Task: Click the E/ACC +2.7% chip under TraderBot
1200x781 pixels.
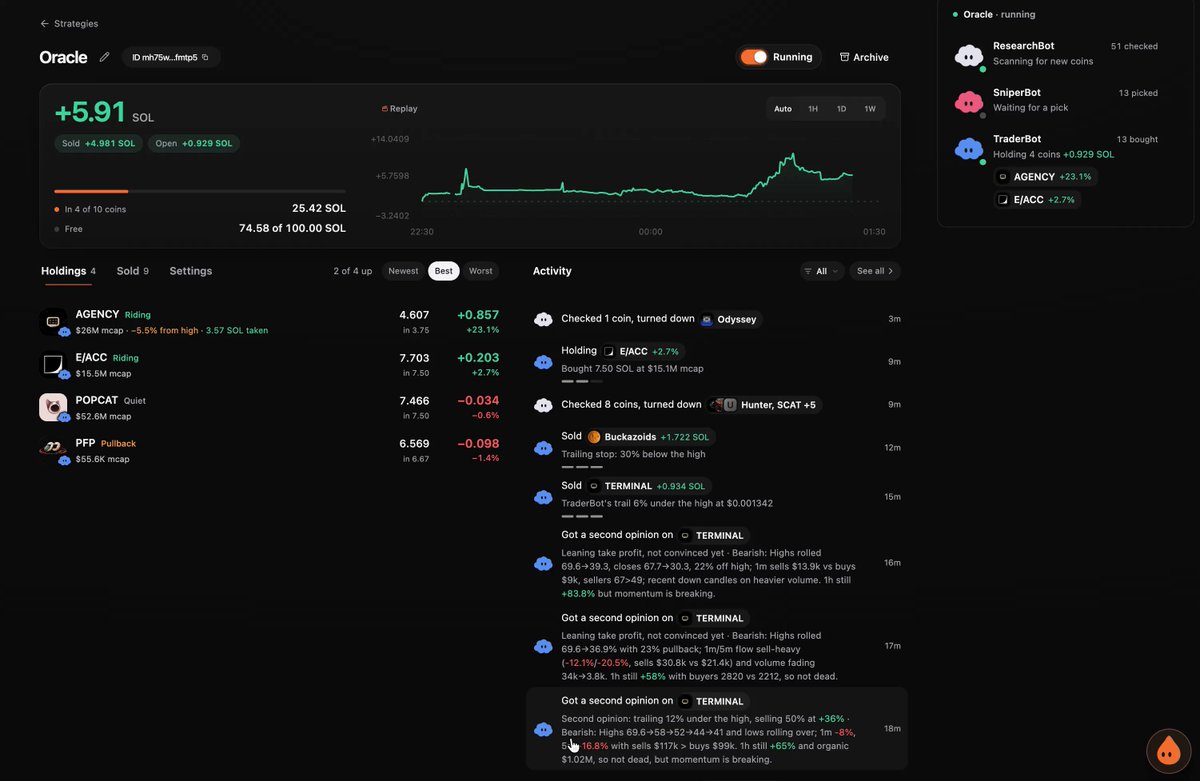Action: click(x=1038, y=200)
